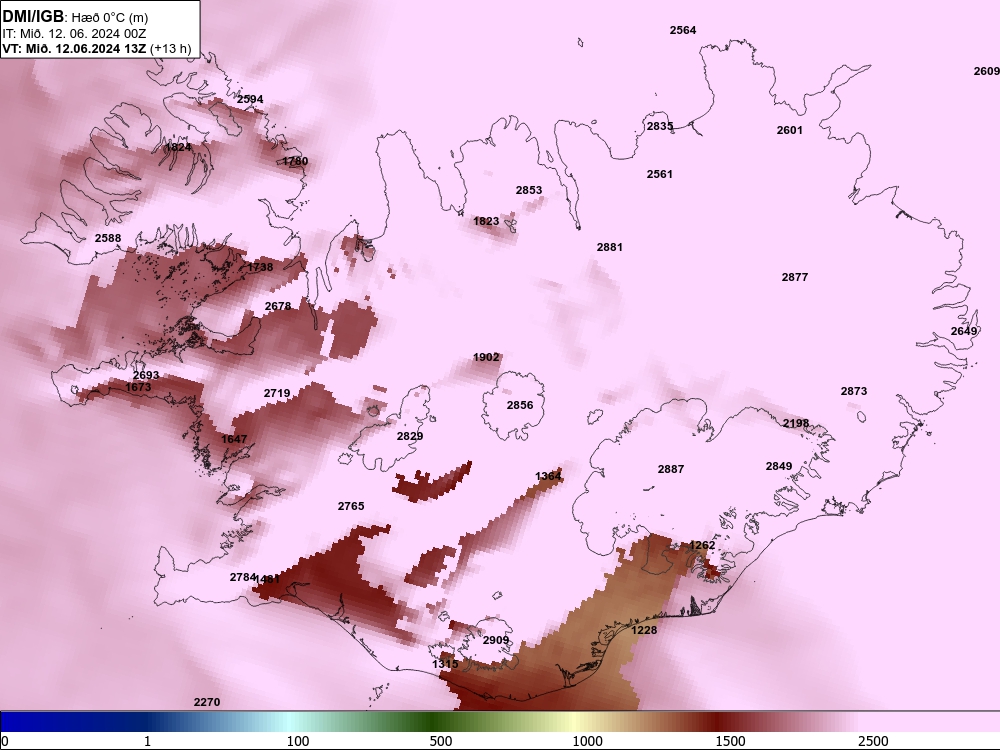Select the 2873 value label

(x=853, y=392)
